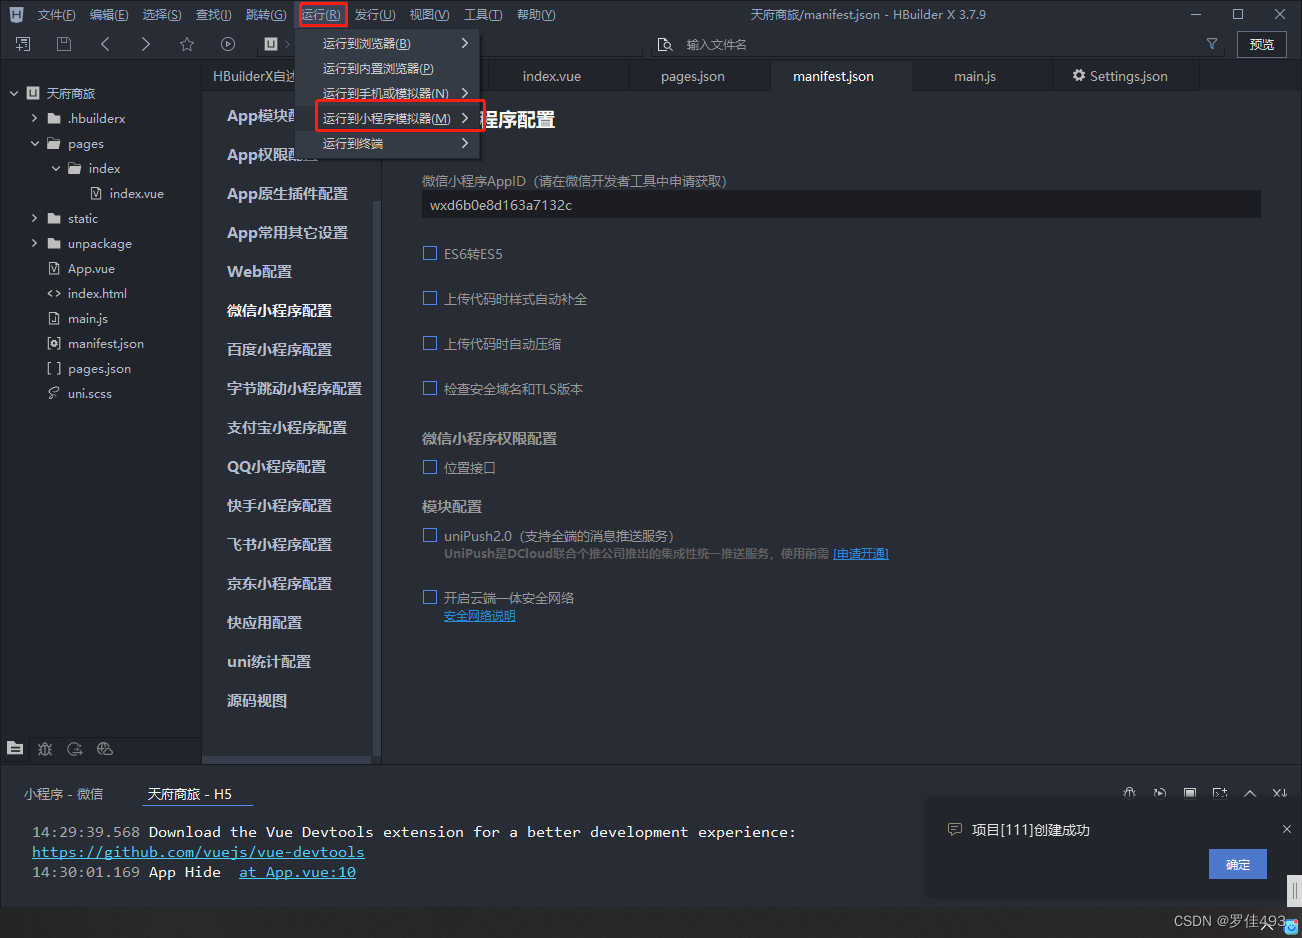The height and width of the screenshot is (938, 1302).
Task: Click the cloud globe icon in sidebar footer
Action: click(x=105, y=748)
